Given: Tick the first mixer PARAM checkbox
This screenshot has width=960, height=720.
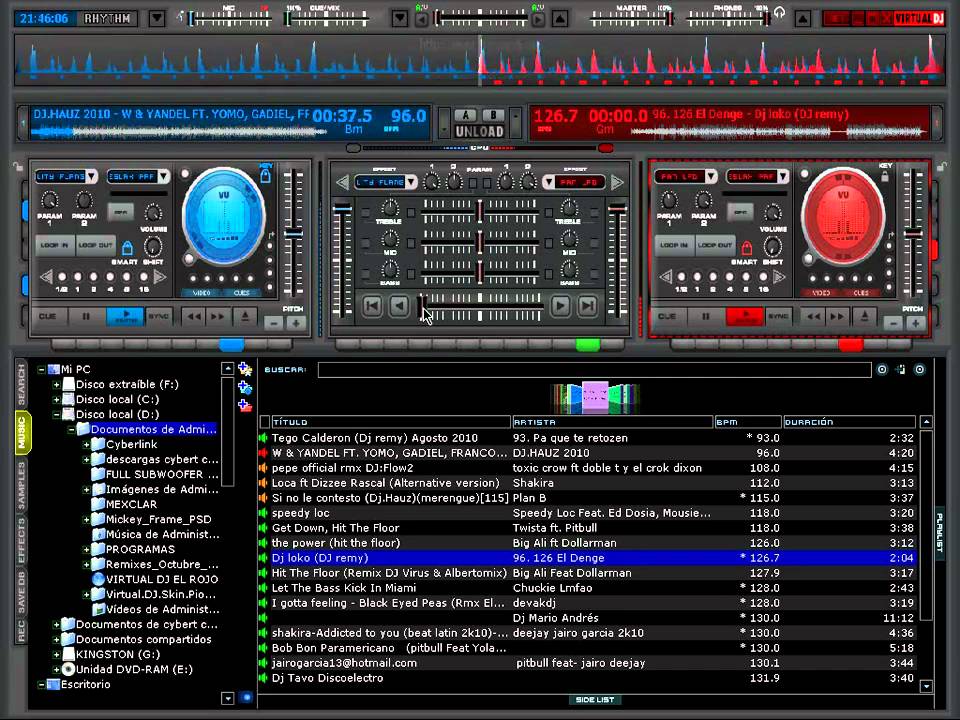Looking at the screenshot, I should [x=473, y=182].
